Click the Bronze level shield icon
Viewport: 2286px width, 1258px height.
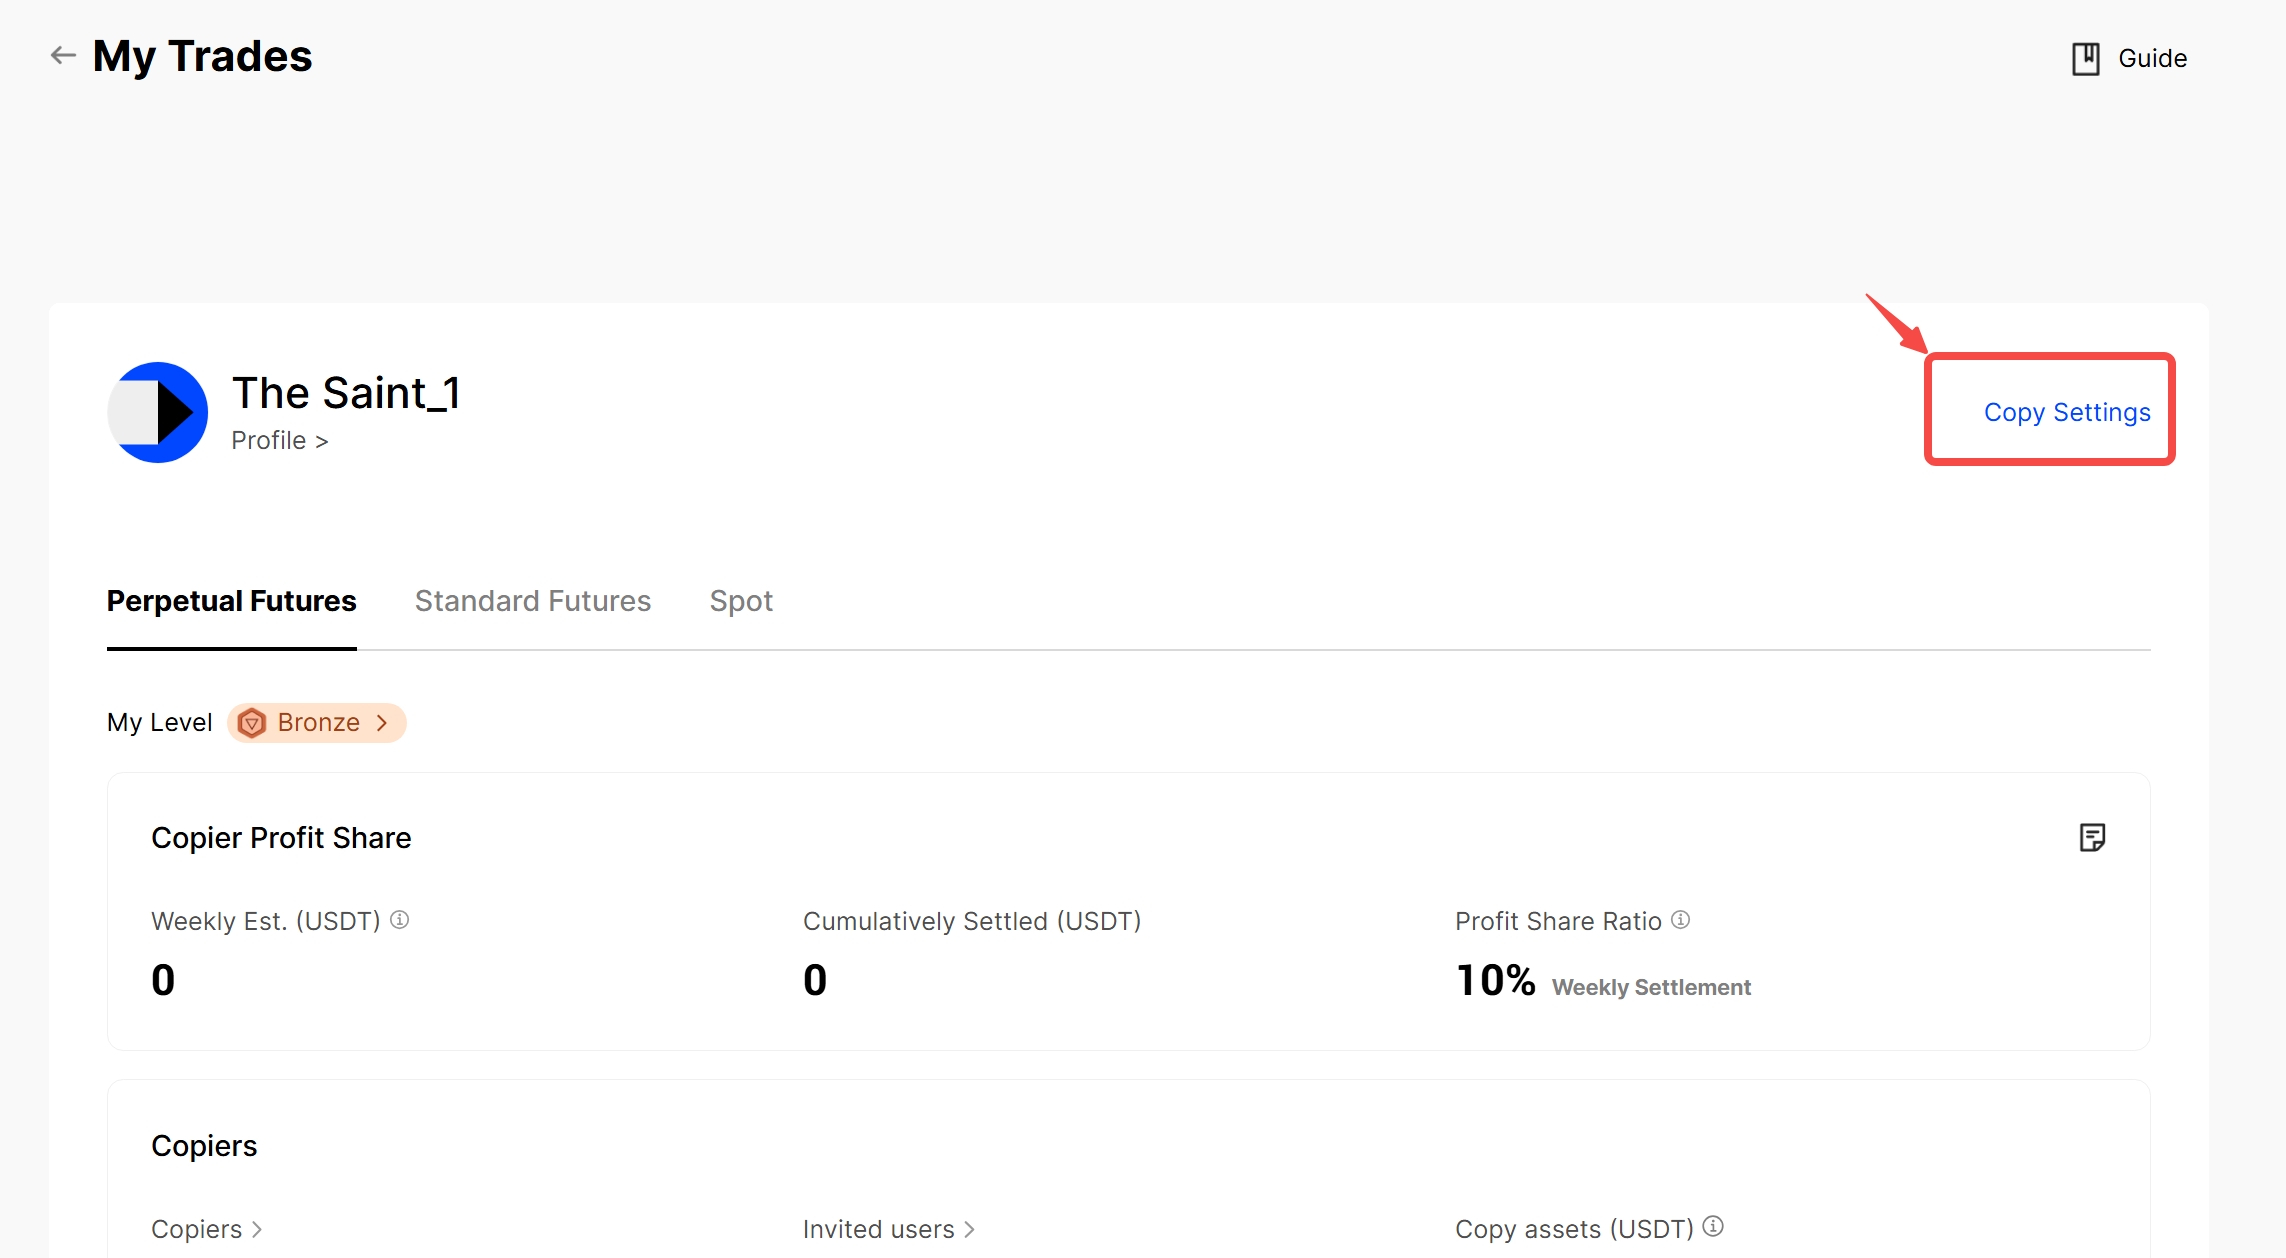[x=252, y=723]
